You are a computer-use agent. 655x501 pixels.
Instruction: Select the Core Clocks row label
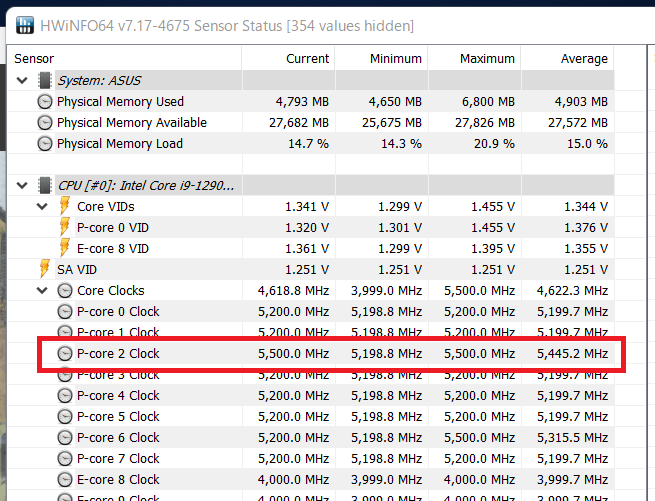111,290
